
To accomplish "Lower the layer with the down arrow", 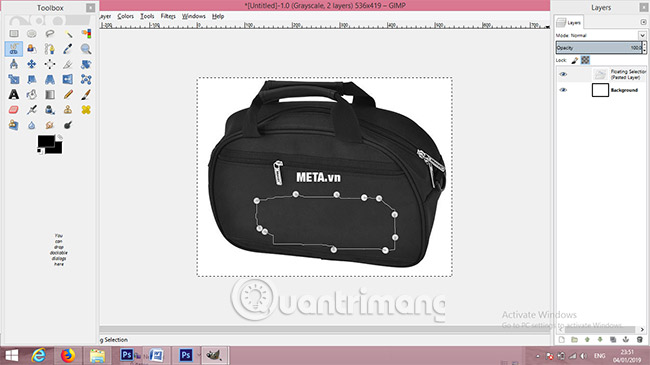I will [600, 340].
